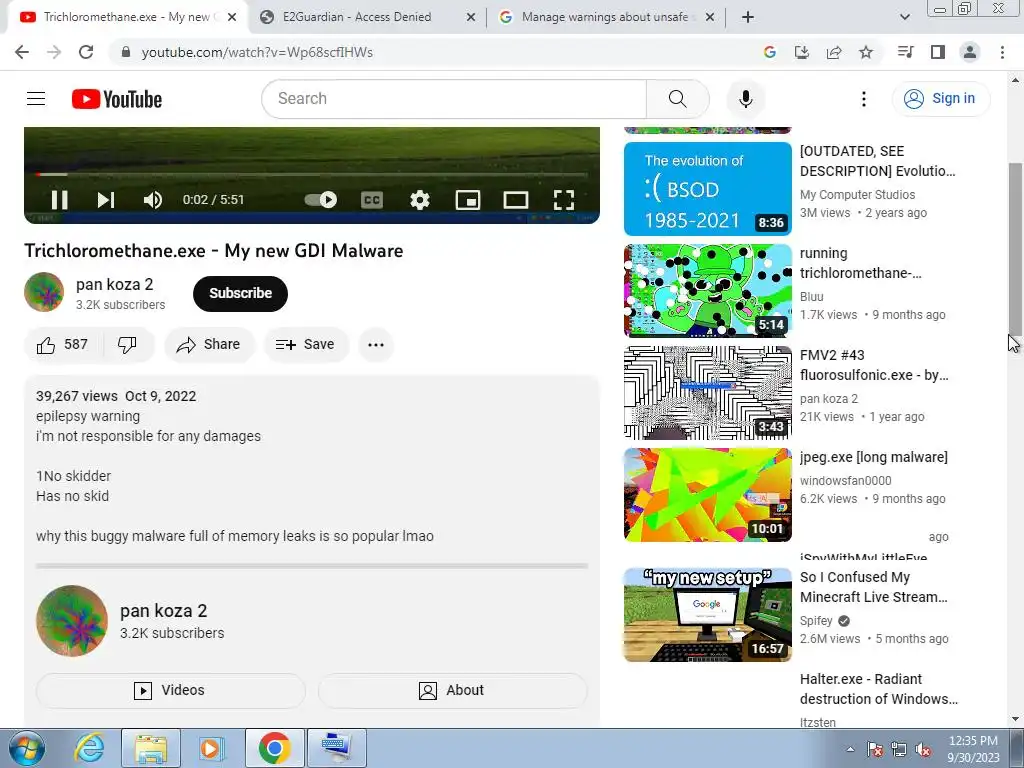This screenshot has width=1024, height=768.
Task: Click install app icon in address bar
Action: click(802, 52)
